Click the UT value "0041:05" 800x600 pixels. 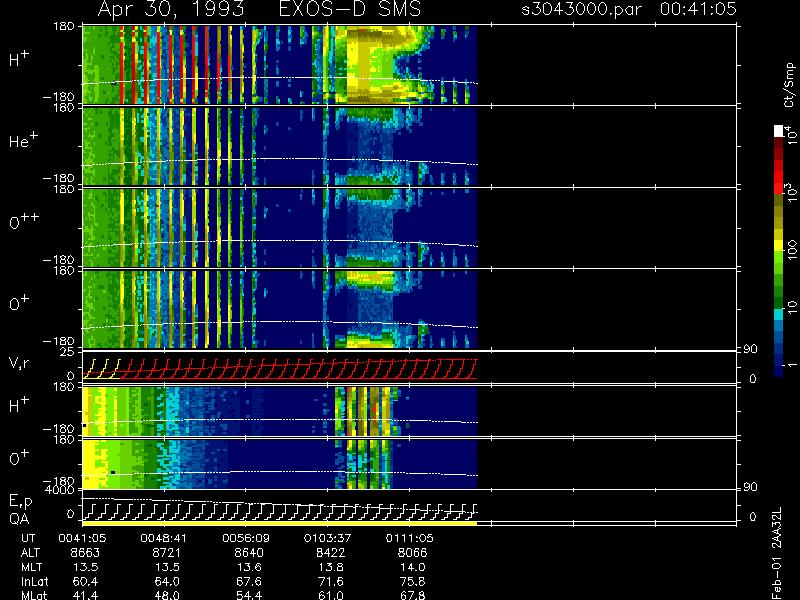(x=82, y=538)
